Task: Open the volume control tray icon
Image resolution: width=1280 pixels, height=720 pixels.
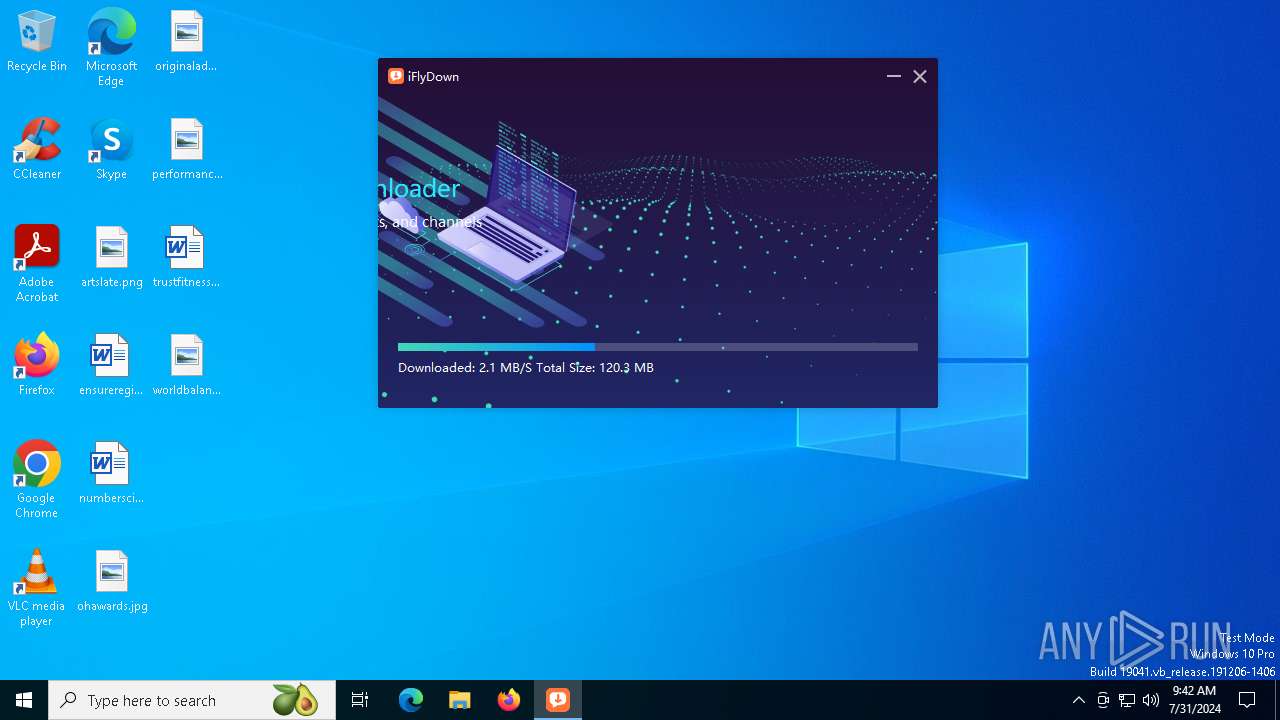Action: pyautogui.click(x=1151, y=700)
